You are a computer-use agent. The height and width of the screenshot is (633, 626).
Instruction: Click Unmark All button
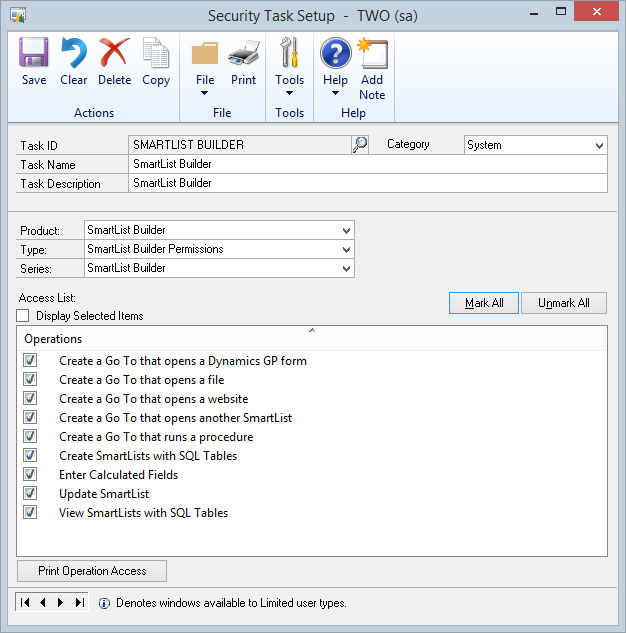[x=564, y=303]
